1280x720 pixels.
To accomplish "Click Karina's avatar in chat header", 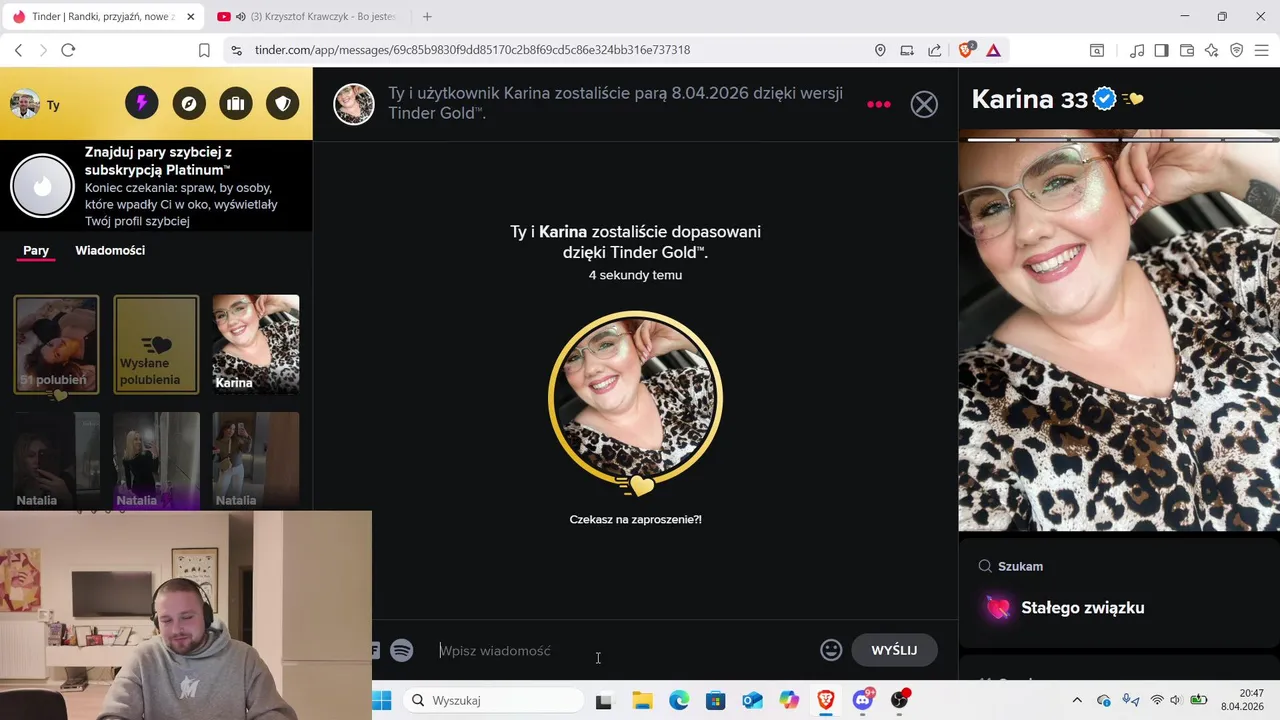I will (354, 104).
